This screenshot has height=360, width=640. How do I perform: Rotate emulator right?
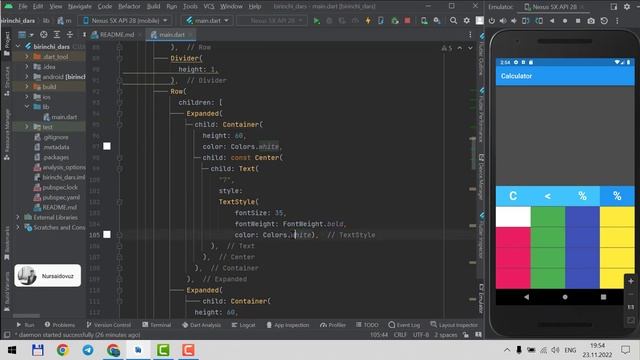(x=539, y=20)
